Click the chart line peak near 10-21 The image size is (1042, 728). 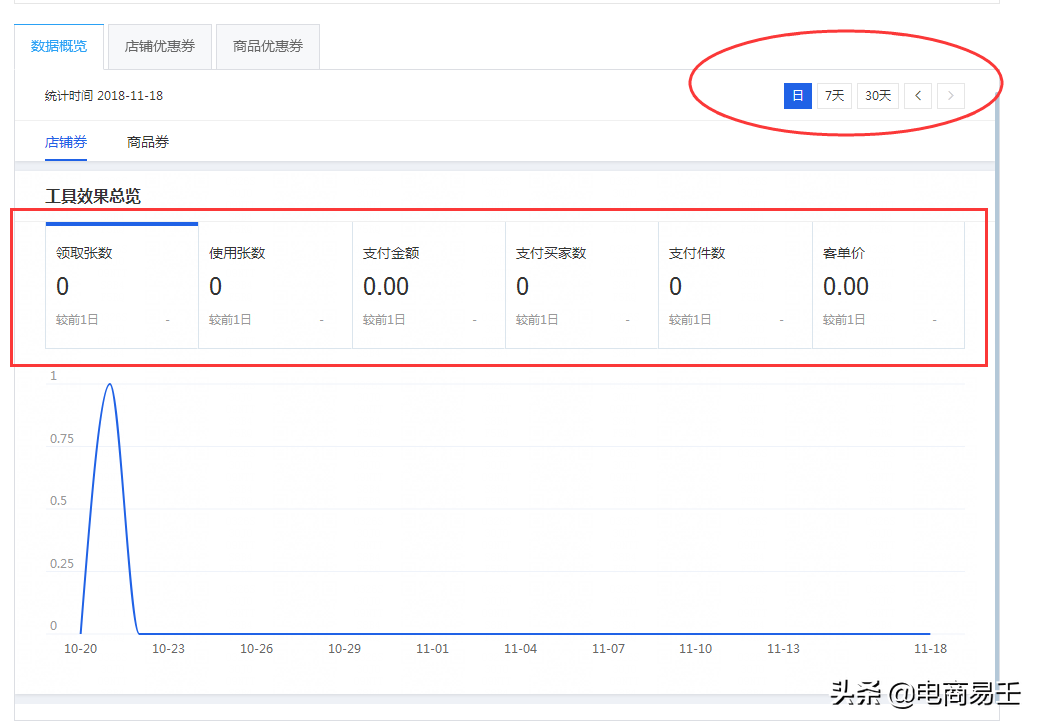(110, 384)
